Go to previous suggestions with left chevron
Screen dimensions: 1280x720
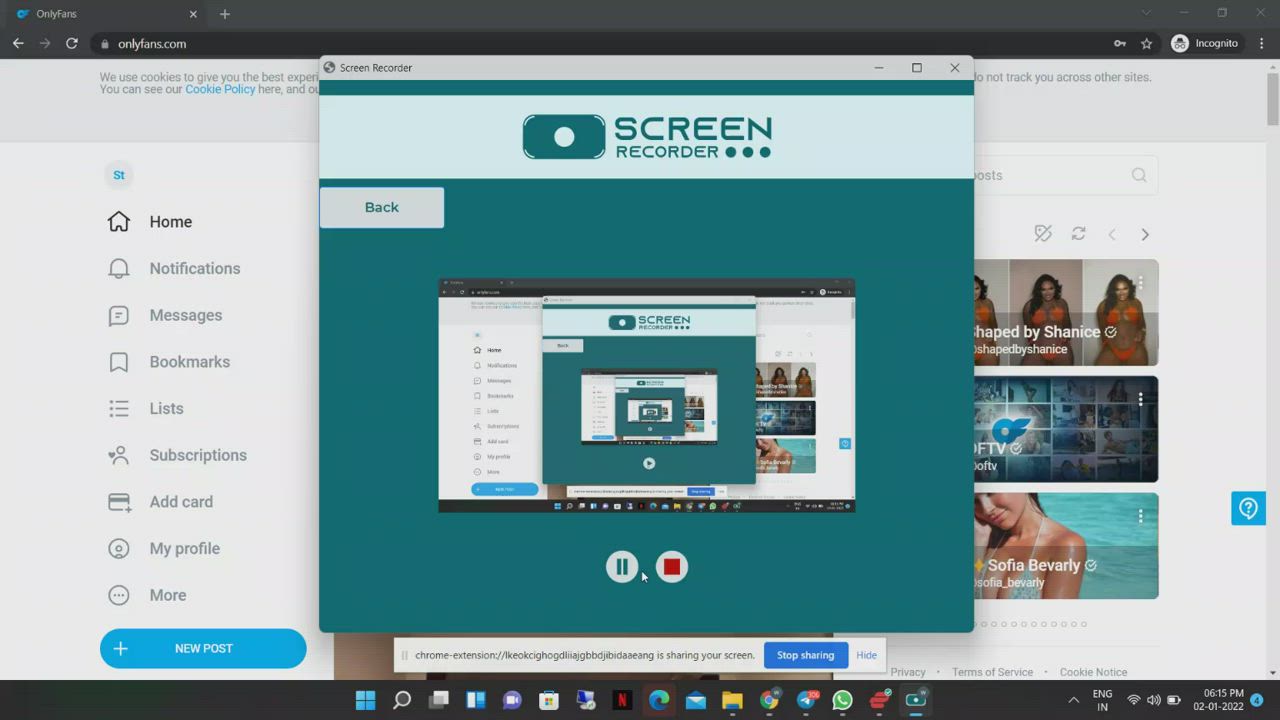tap(1112, 234)
